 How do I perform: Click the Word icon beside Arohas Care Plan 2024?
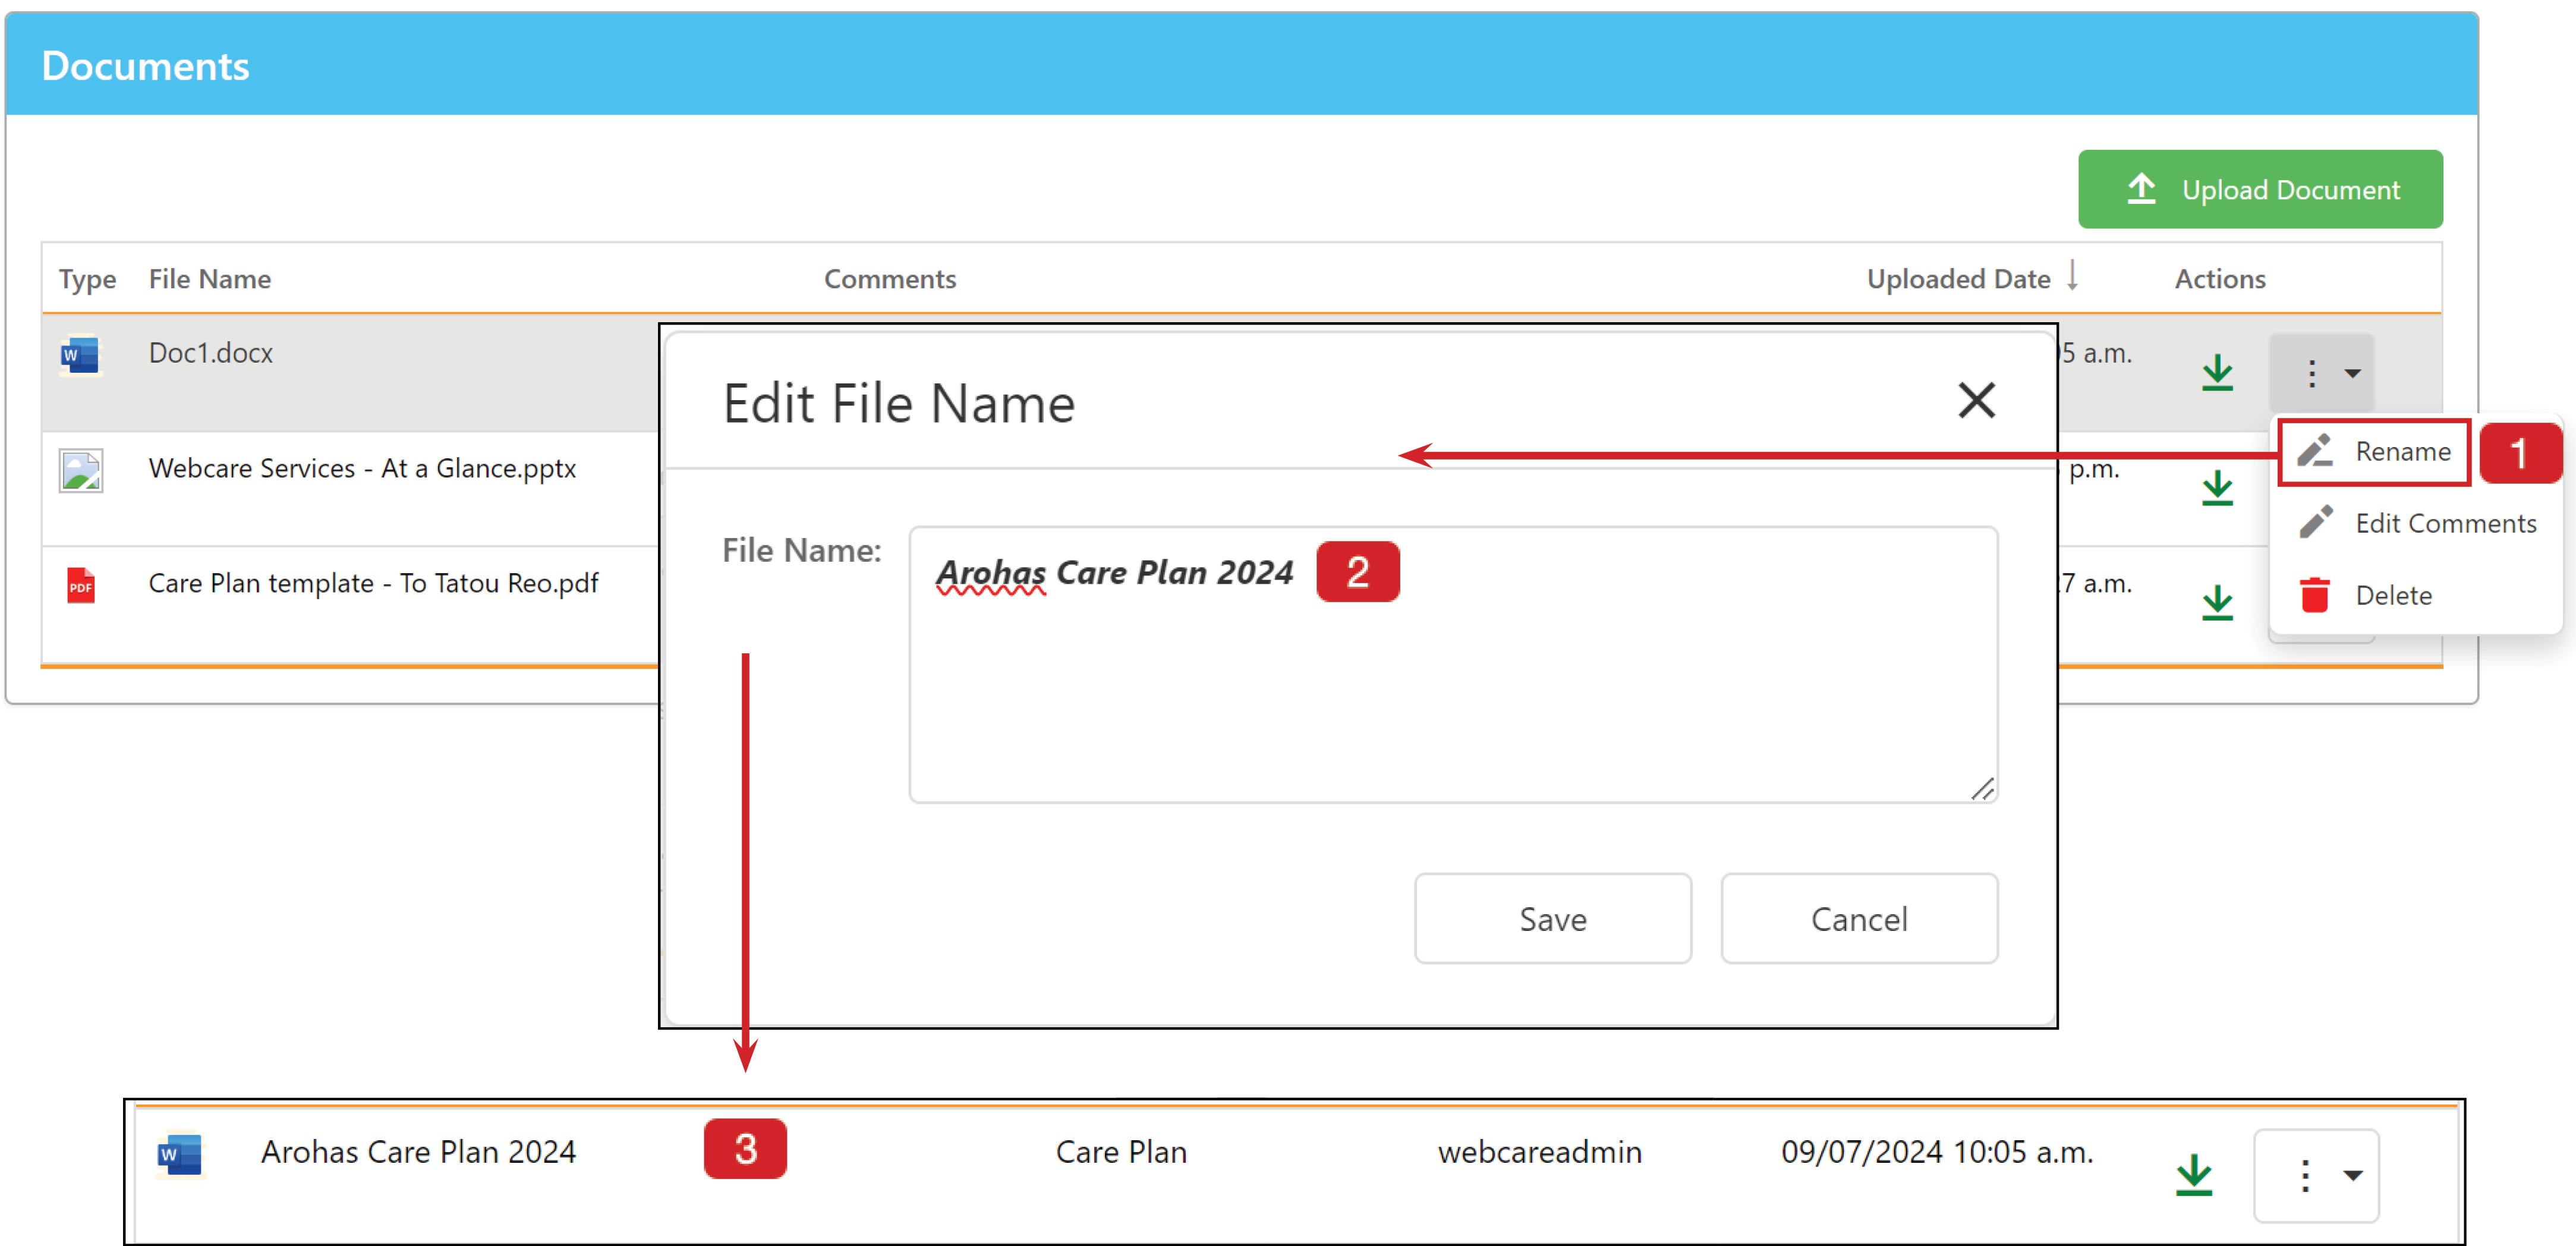tap(180, 1154)
